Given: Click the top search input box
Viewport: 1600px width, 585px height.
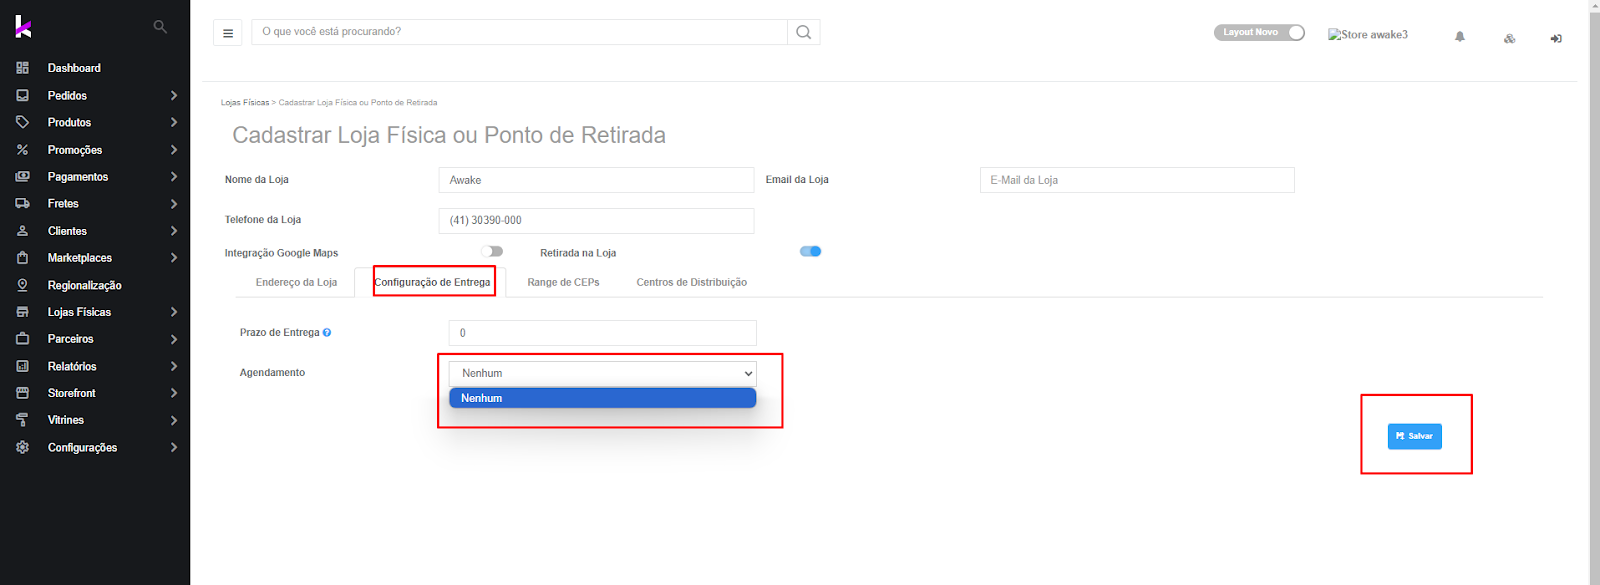Looking at the screenshot, I should point(520,32).
